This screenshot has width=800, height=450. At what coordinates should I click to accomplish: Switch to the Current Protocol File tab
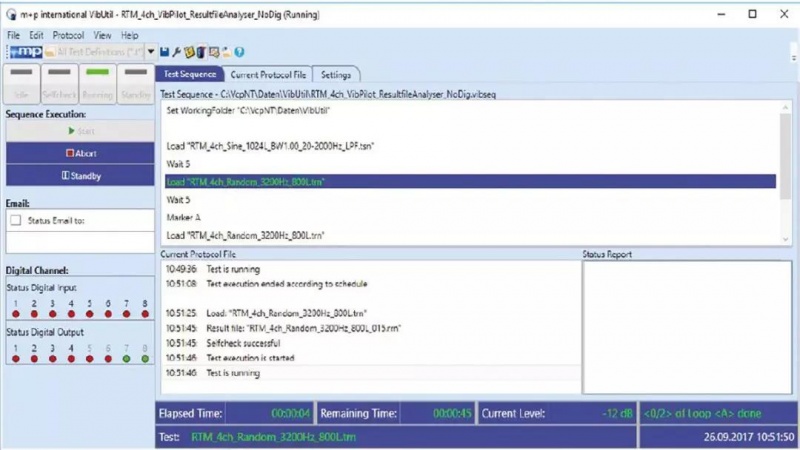[x=267, y=75]
